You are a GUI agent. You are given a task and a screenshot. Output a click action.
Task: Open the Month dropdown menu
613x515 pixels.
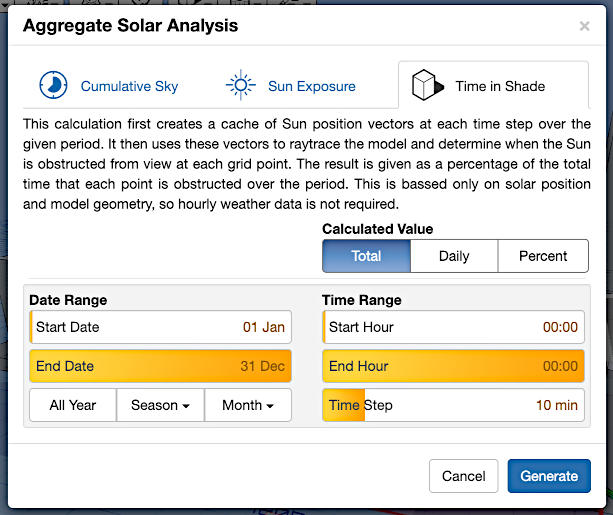248,405
